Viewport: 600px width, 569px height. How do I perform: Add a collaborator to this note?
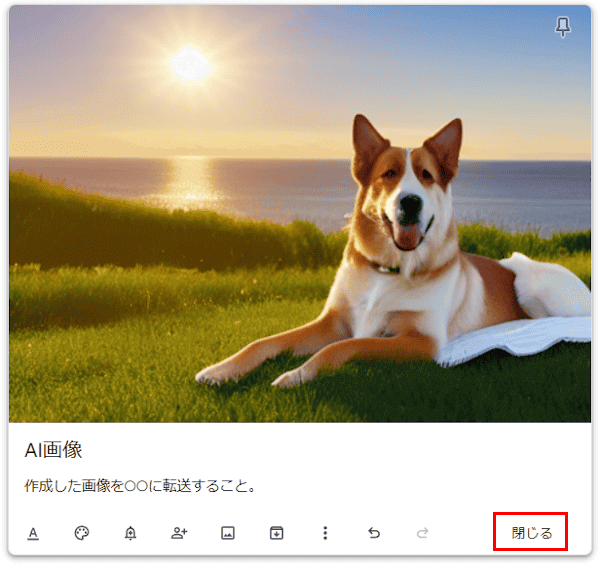coord(179,533)
